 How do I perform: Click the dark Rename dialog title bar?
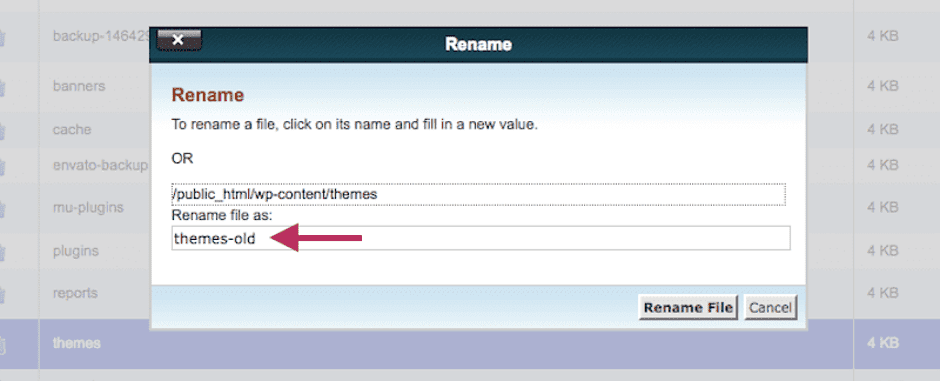[x=478, y=45]
